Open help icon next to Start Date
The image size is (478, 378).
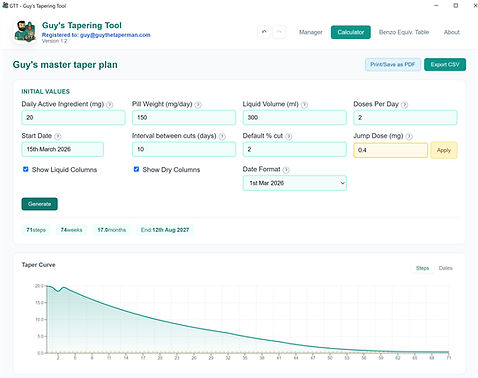pyautogui.click(x=58, y=136)
